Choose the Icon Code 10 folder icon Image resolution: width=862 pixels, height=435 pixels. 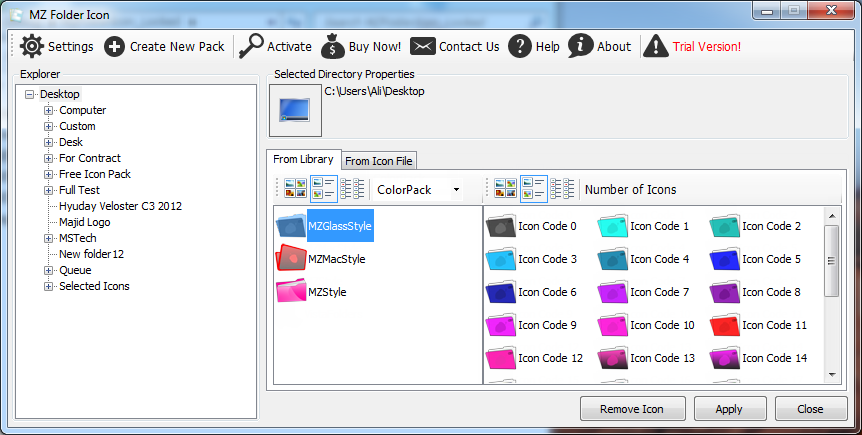(612, 325)
